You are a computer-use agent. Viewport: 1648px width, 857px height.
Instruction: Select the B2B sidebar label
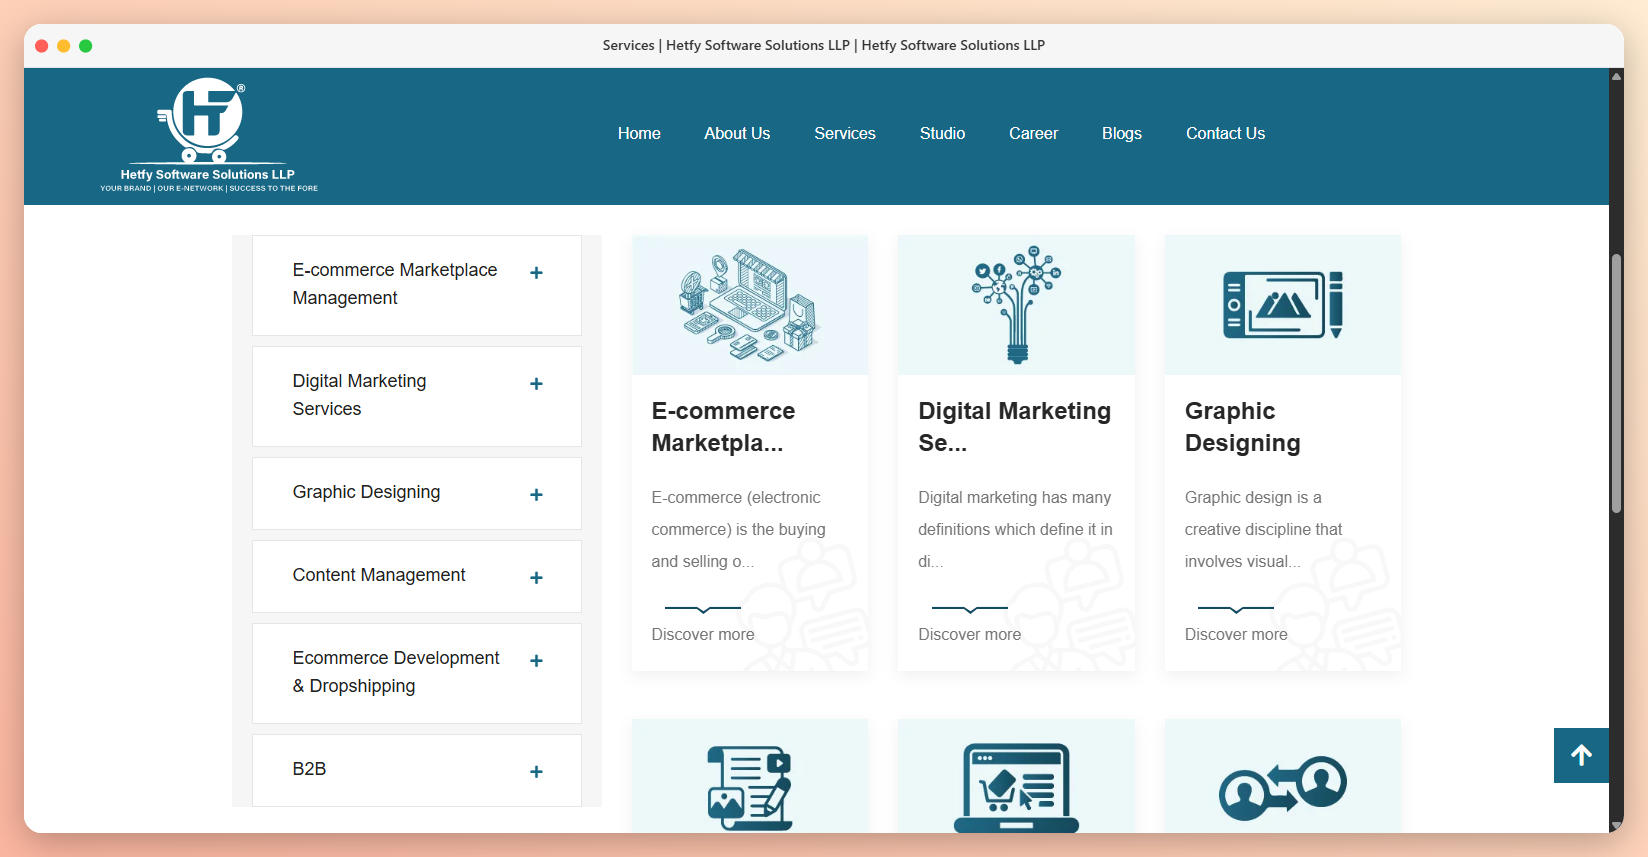(309, 769)
